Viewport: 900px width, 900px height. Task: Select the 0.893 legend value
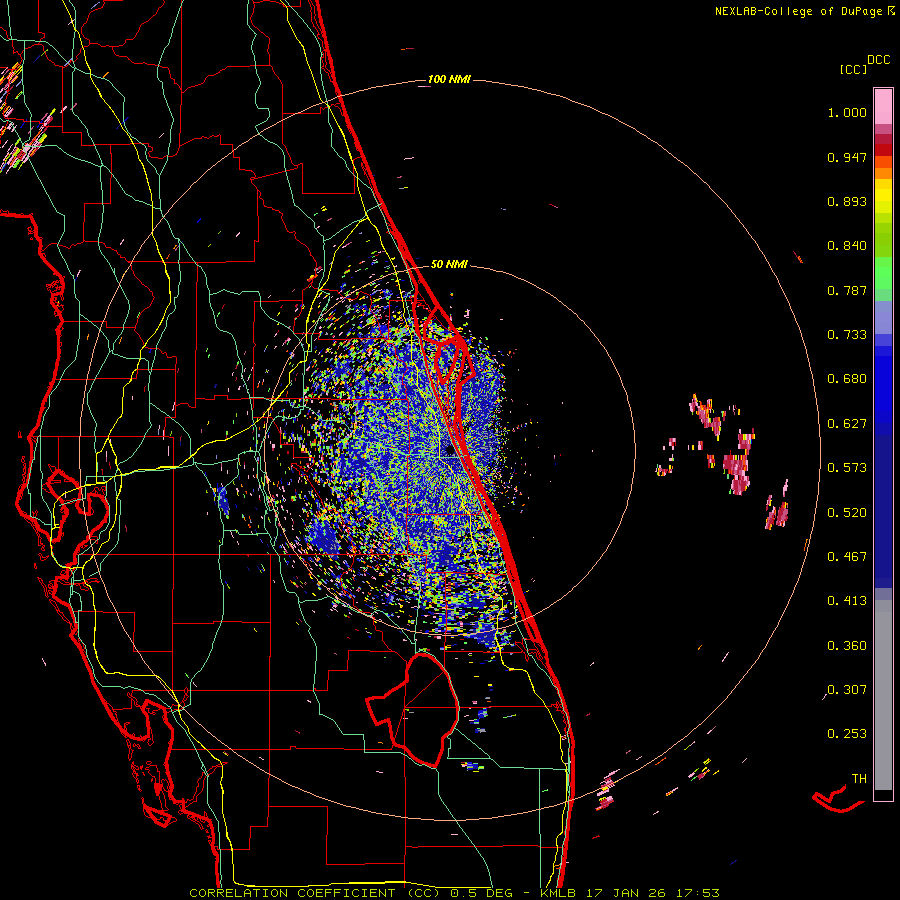tap(847, 201)
